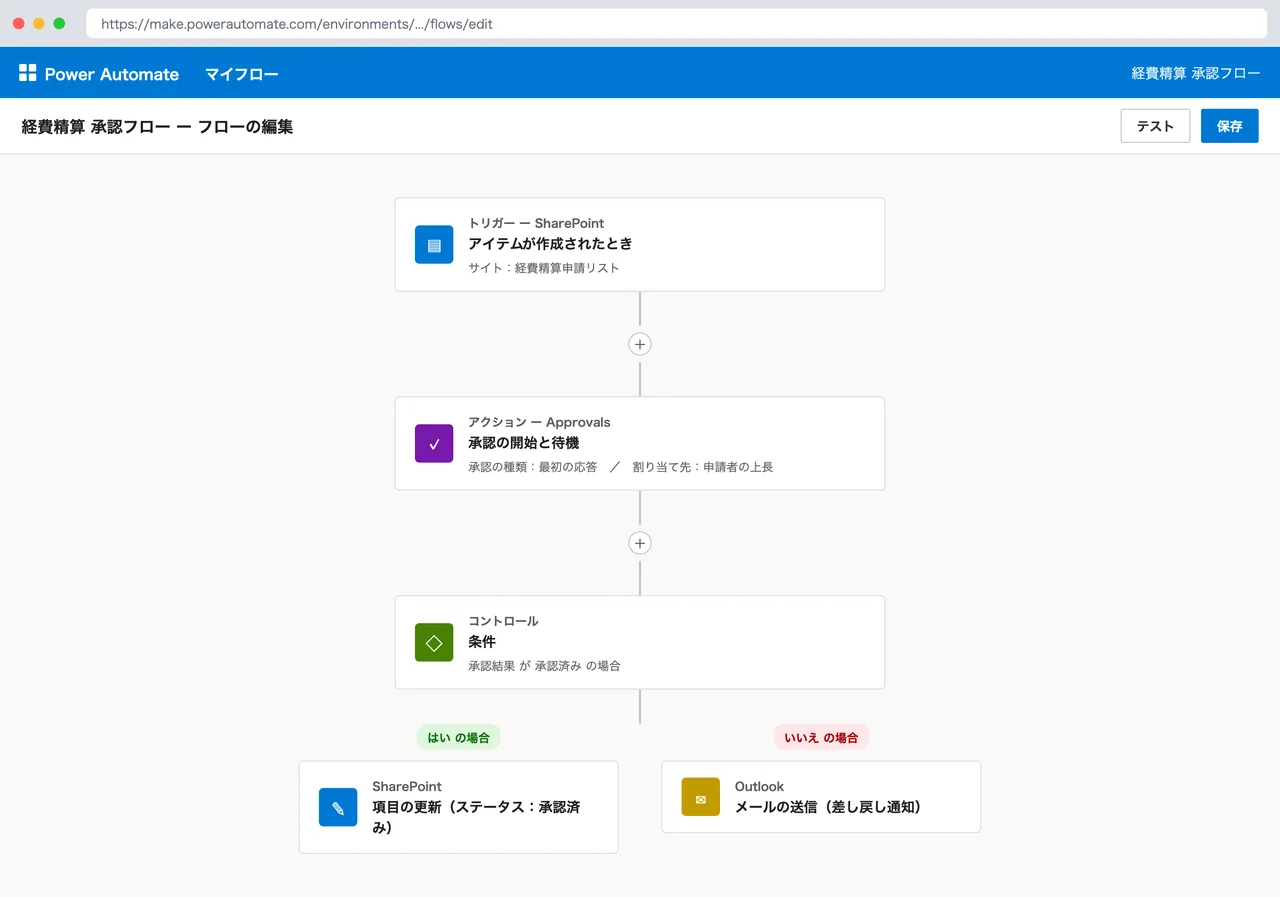This screenshot has width=1280, height=897.
Task: Click the 保存 button
Action: pos(1230,126)
